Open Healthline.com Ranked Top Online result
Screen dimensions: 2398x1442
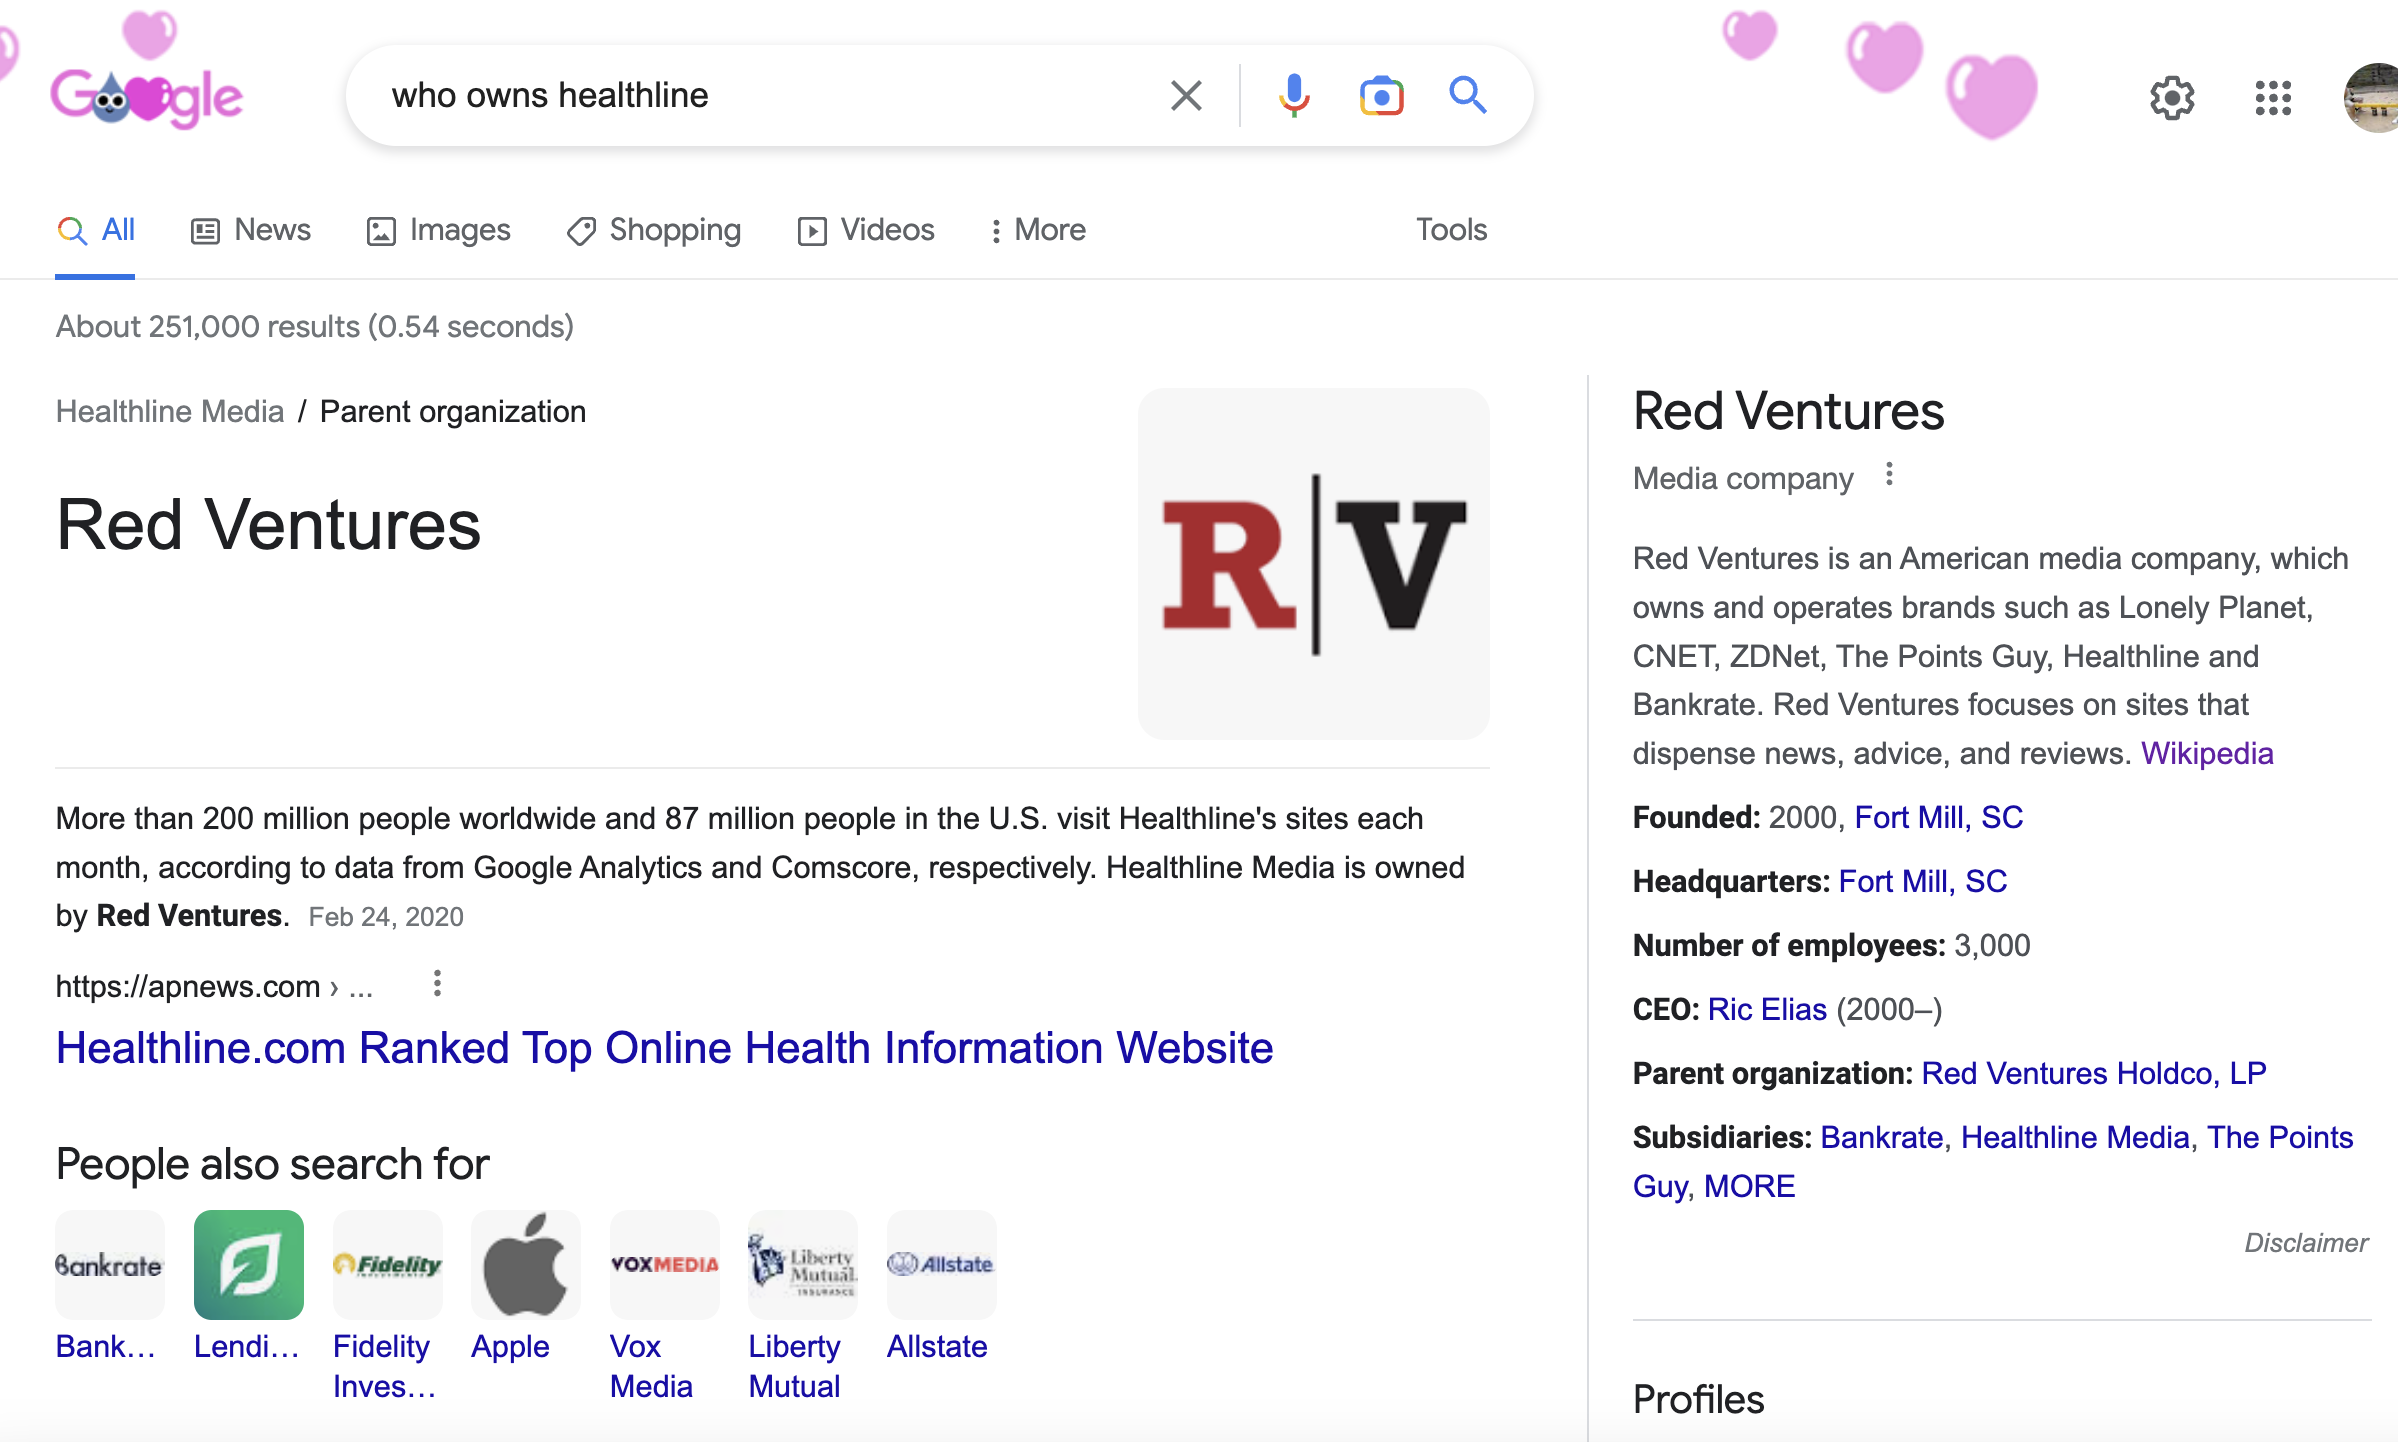tap(664, 1048)
